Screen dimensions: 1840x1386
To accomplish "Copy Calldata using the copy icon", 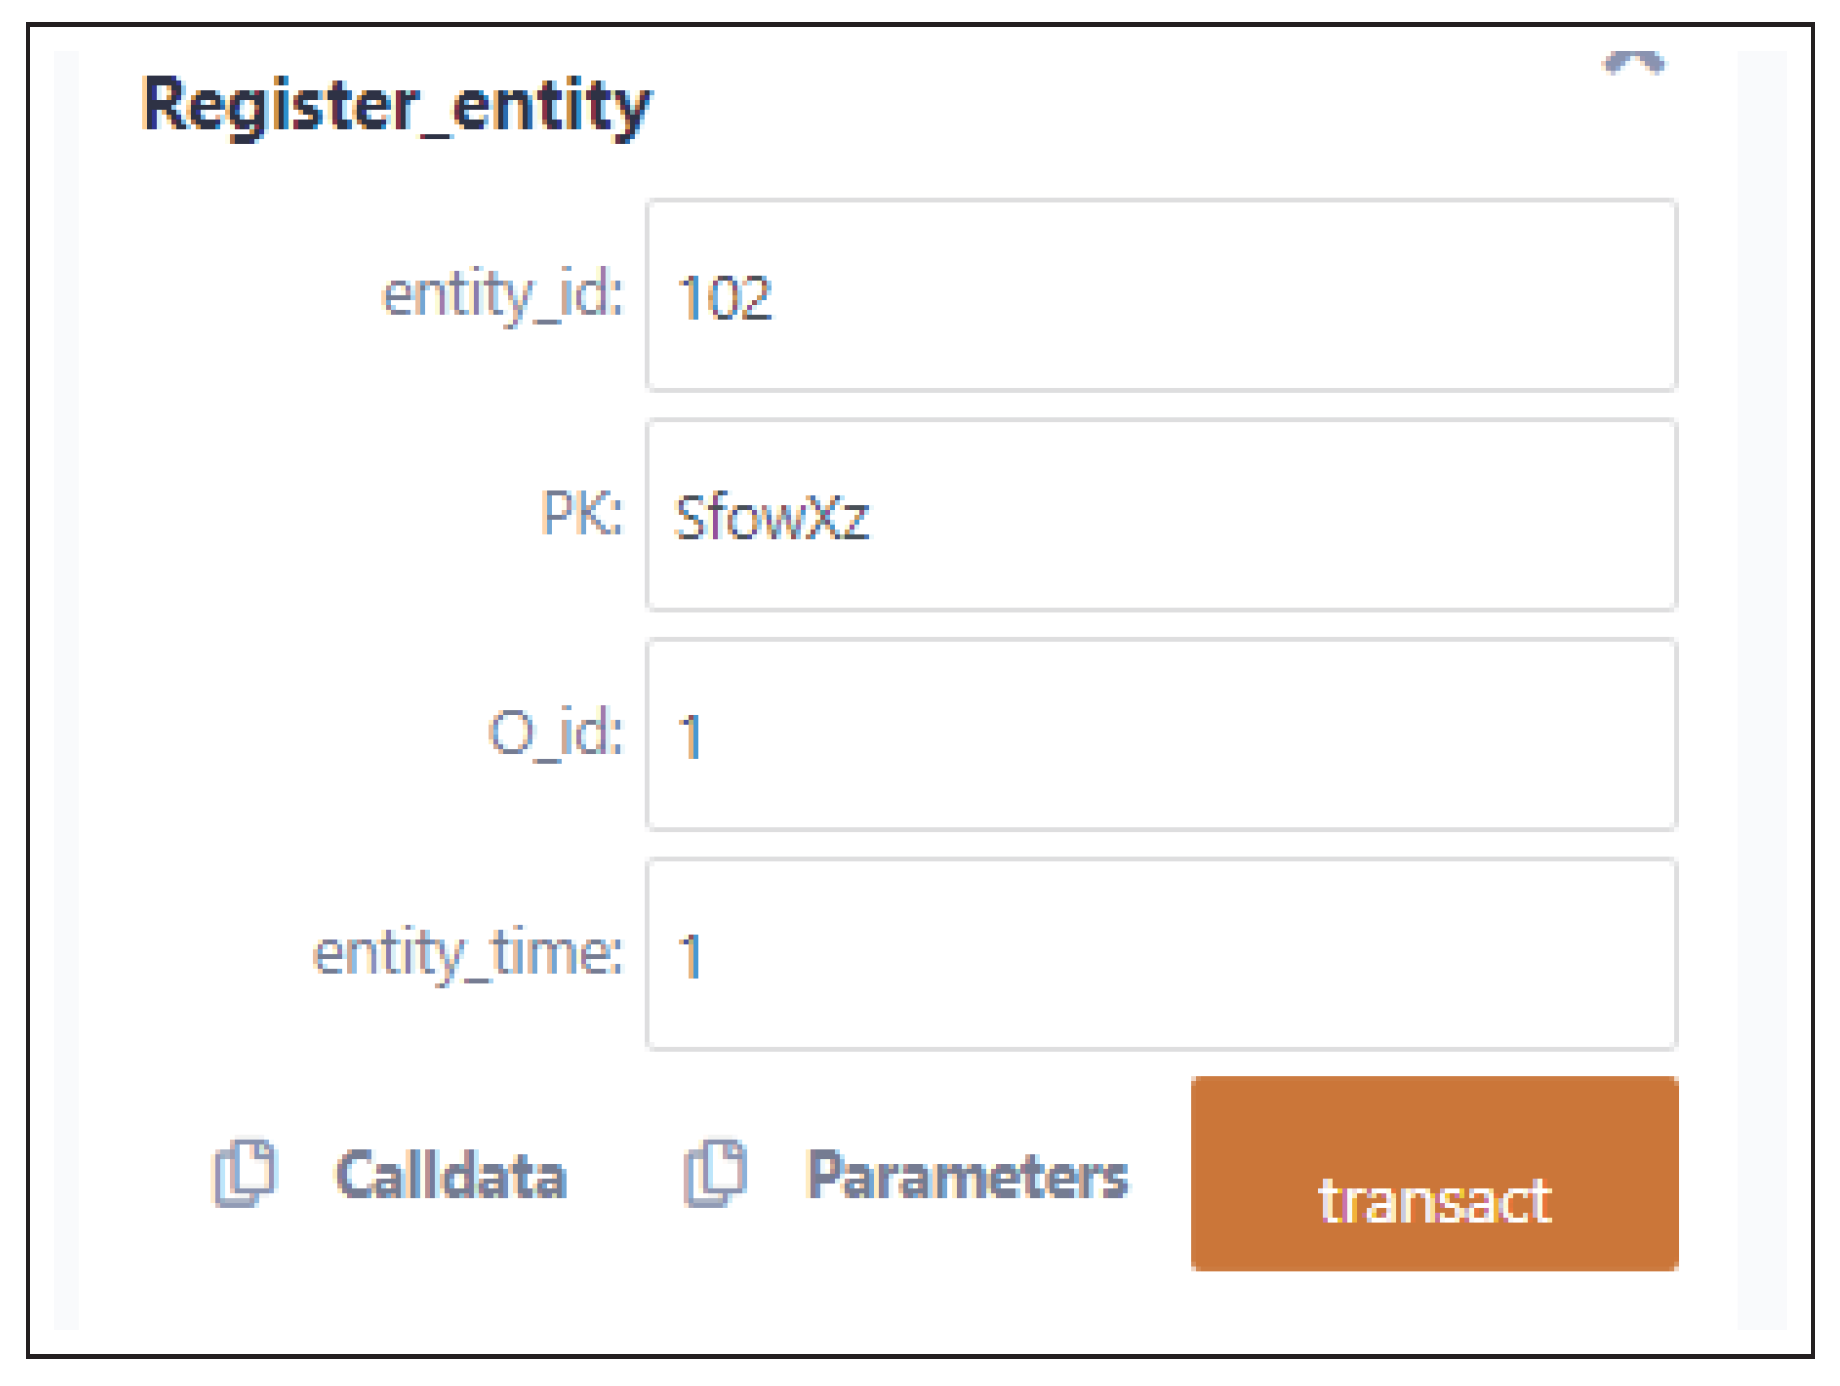I will coord(245,1172).
